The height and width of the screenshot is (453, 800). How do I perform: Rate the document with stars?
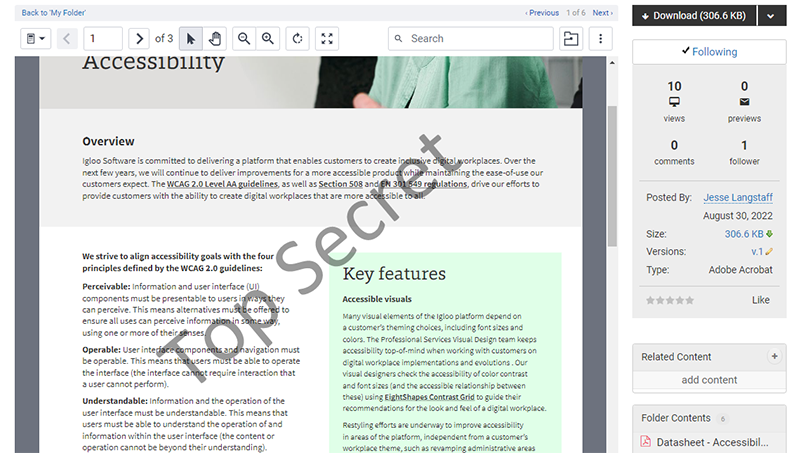(x=670, y=300)
